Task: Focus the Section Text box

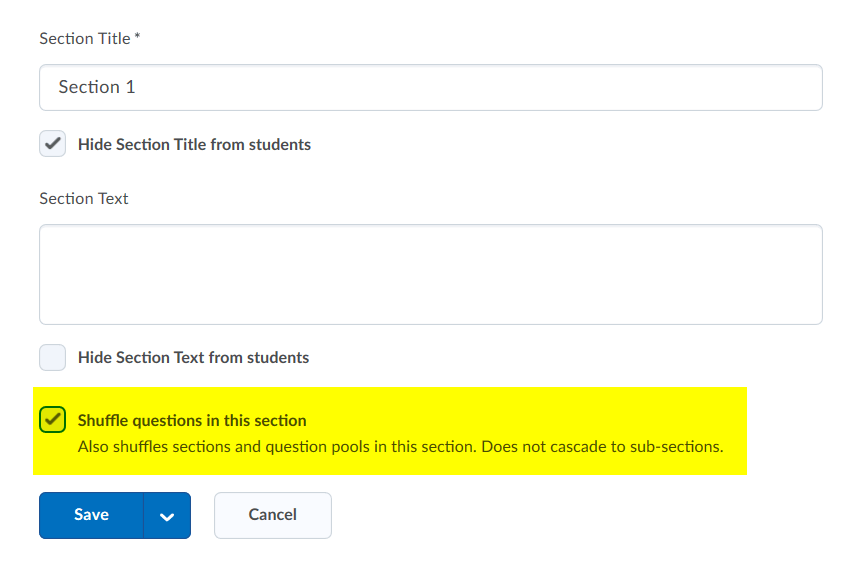Action: 430,274
